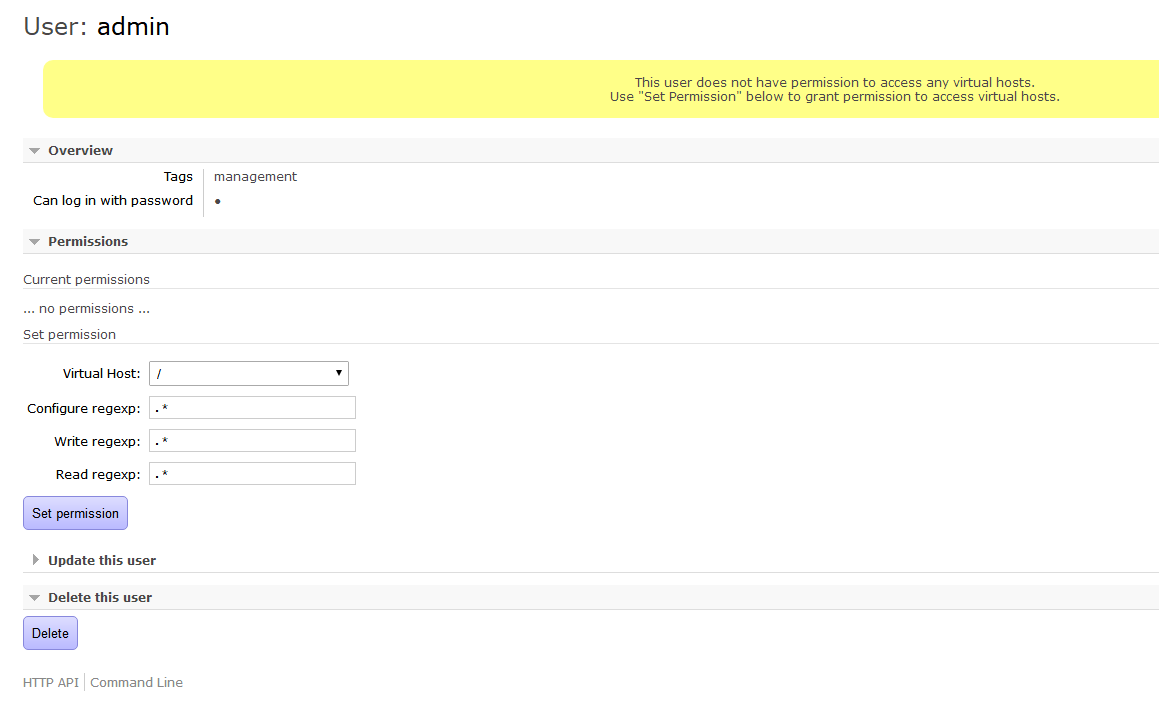
Task: Expand the Update this user section title
Action: click(x=102, y=561)
